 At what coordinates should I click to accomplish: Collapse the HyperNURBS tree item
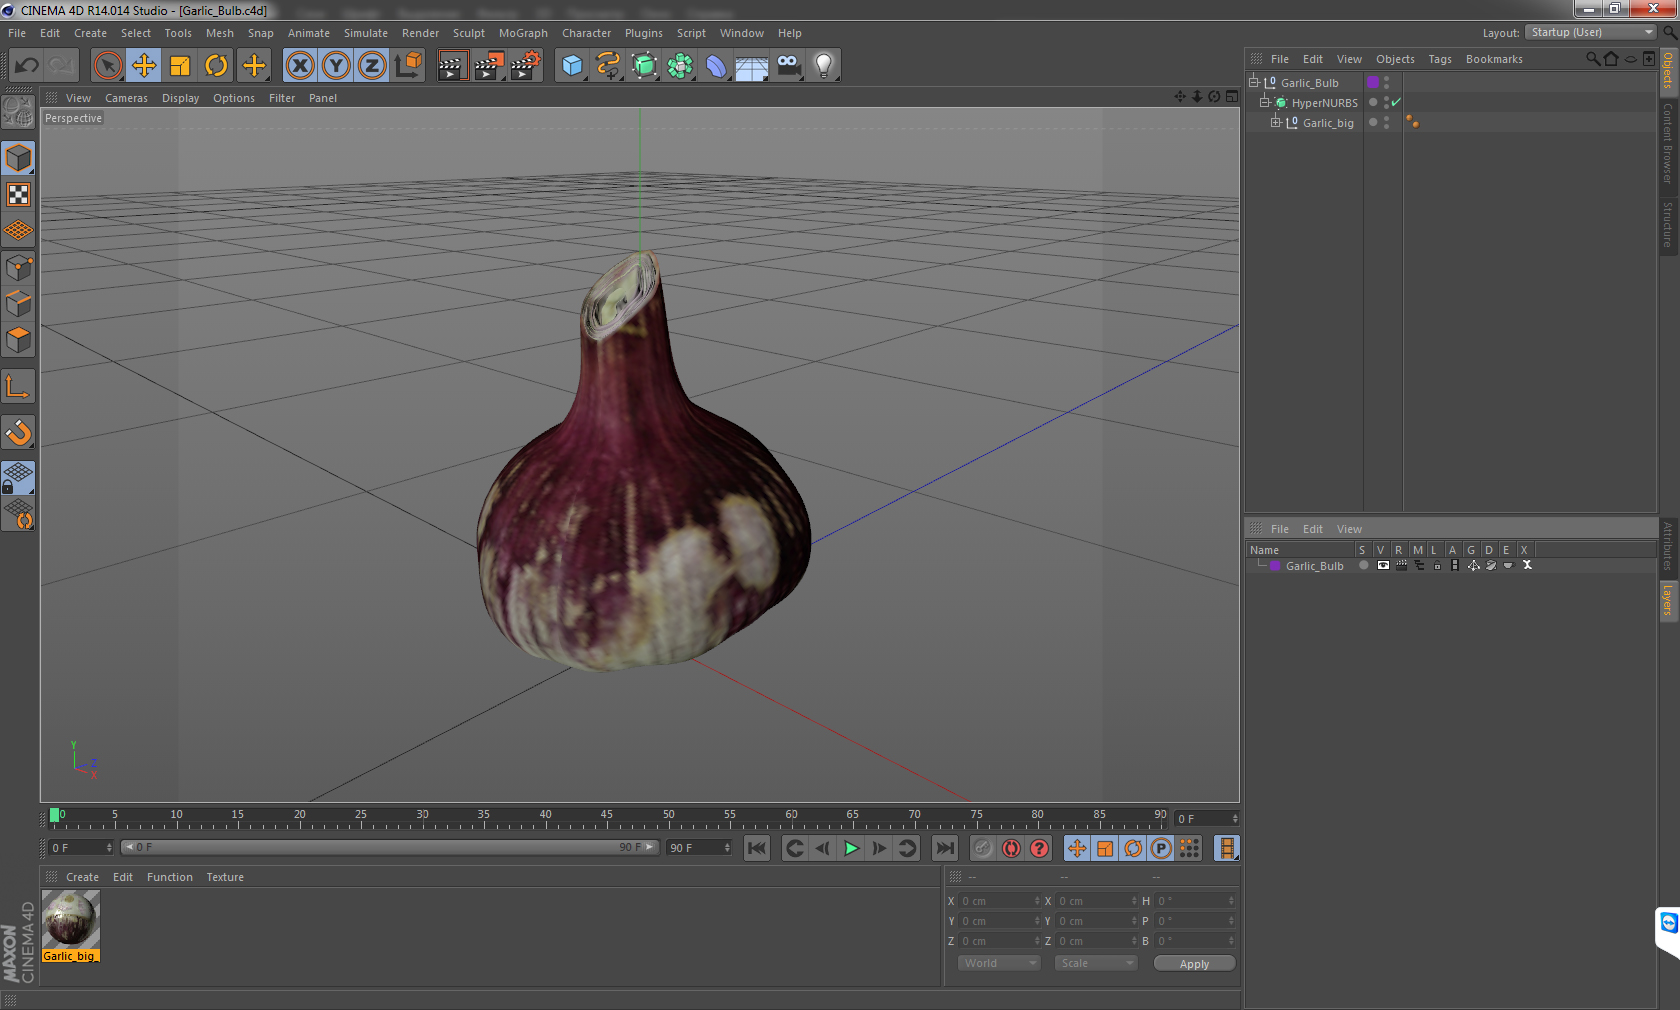pyautogui.click(x=1264, y=102)
